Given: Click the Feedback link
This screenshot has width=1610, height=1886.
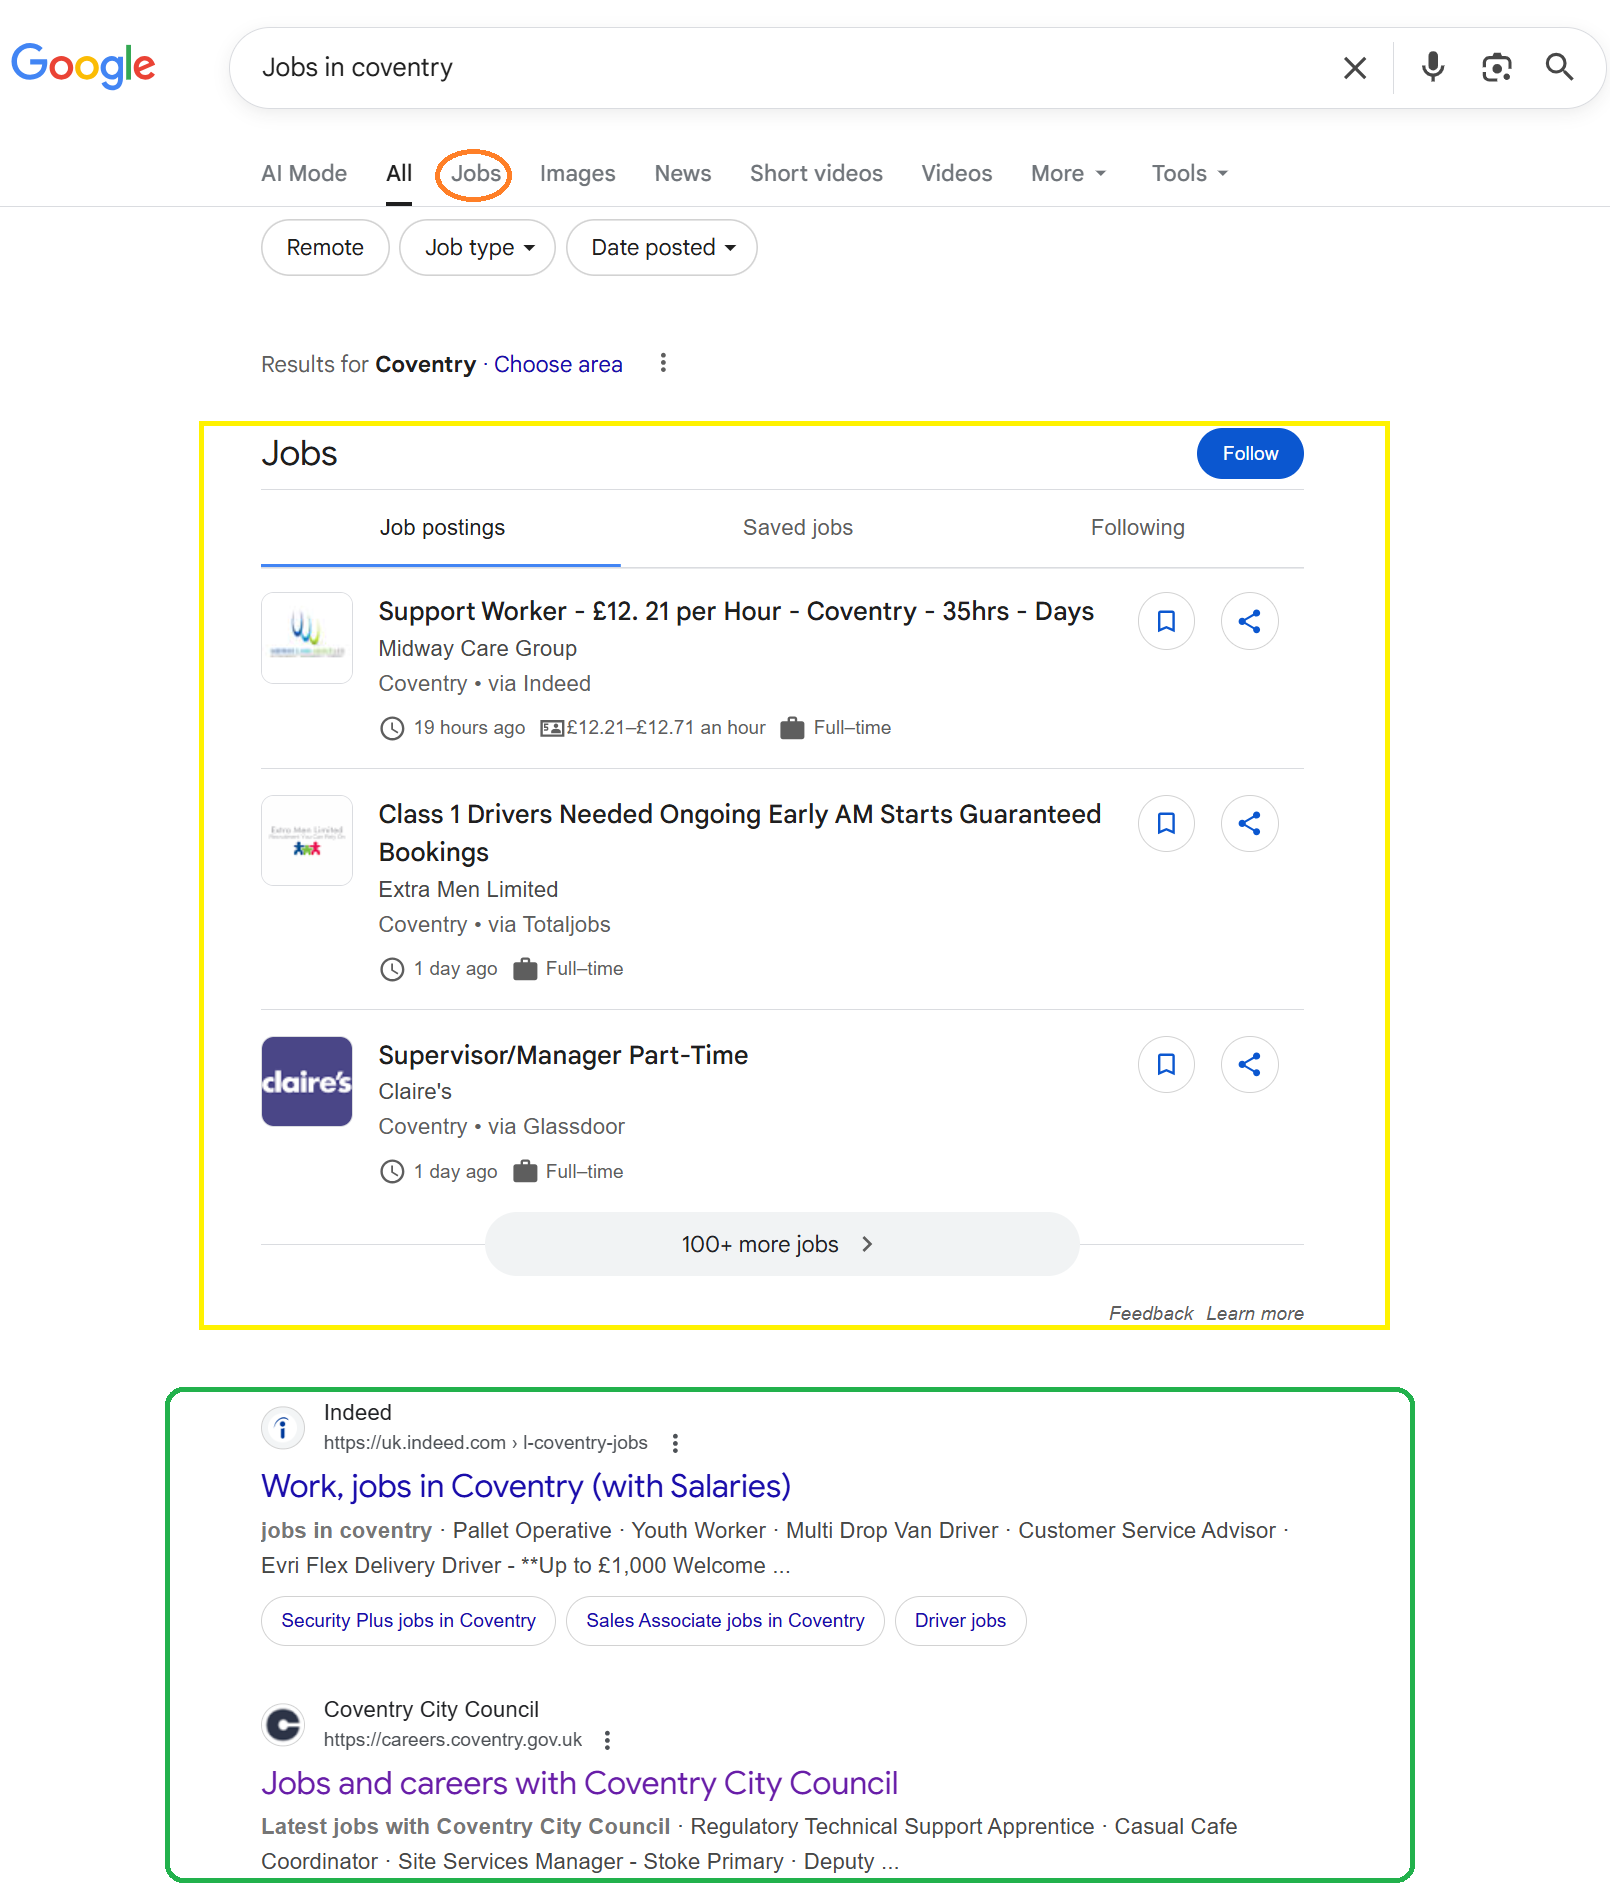Looking at the screenshot, I should tap(1151, 1313).
